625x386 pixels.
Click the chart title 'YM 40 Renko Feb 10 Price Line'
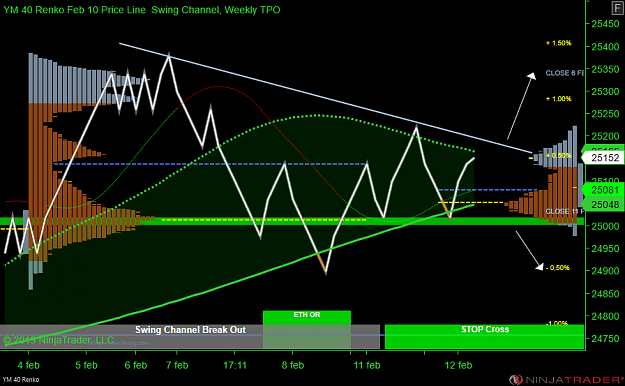tap(75, 10)
